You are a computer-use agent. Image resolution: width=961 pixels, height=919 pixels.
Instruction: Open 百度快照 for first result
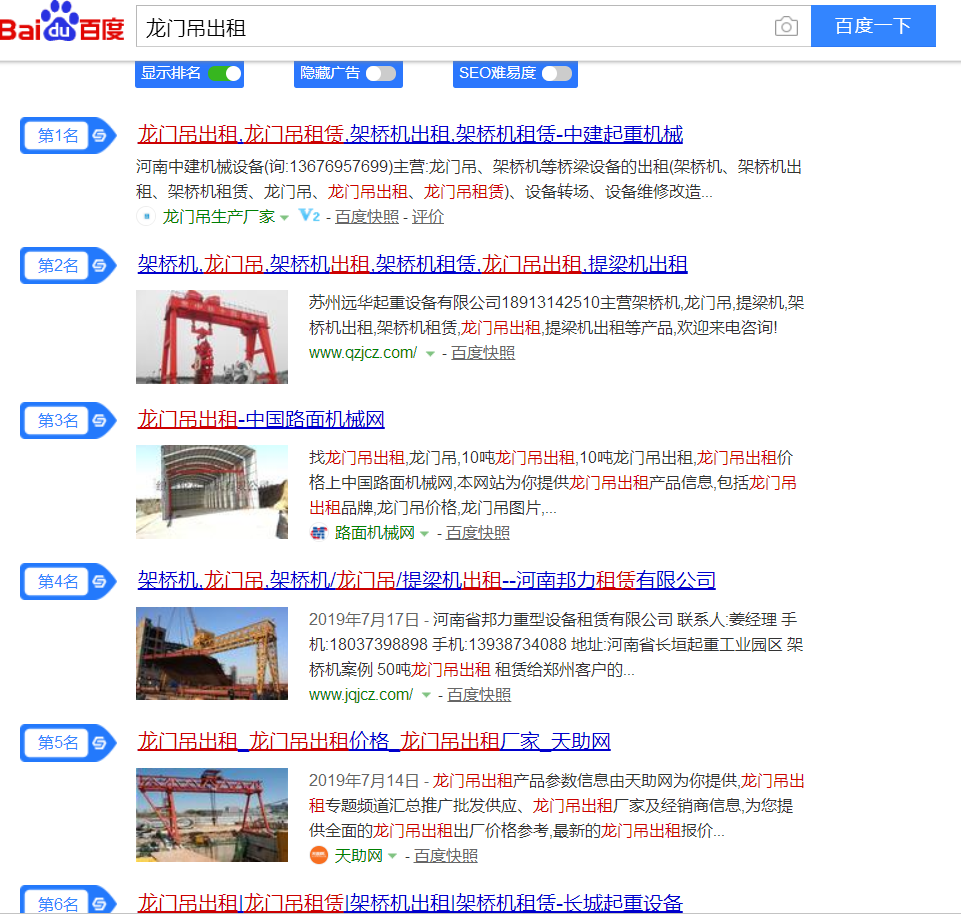[x=367, y=217]
